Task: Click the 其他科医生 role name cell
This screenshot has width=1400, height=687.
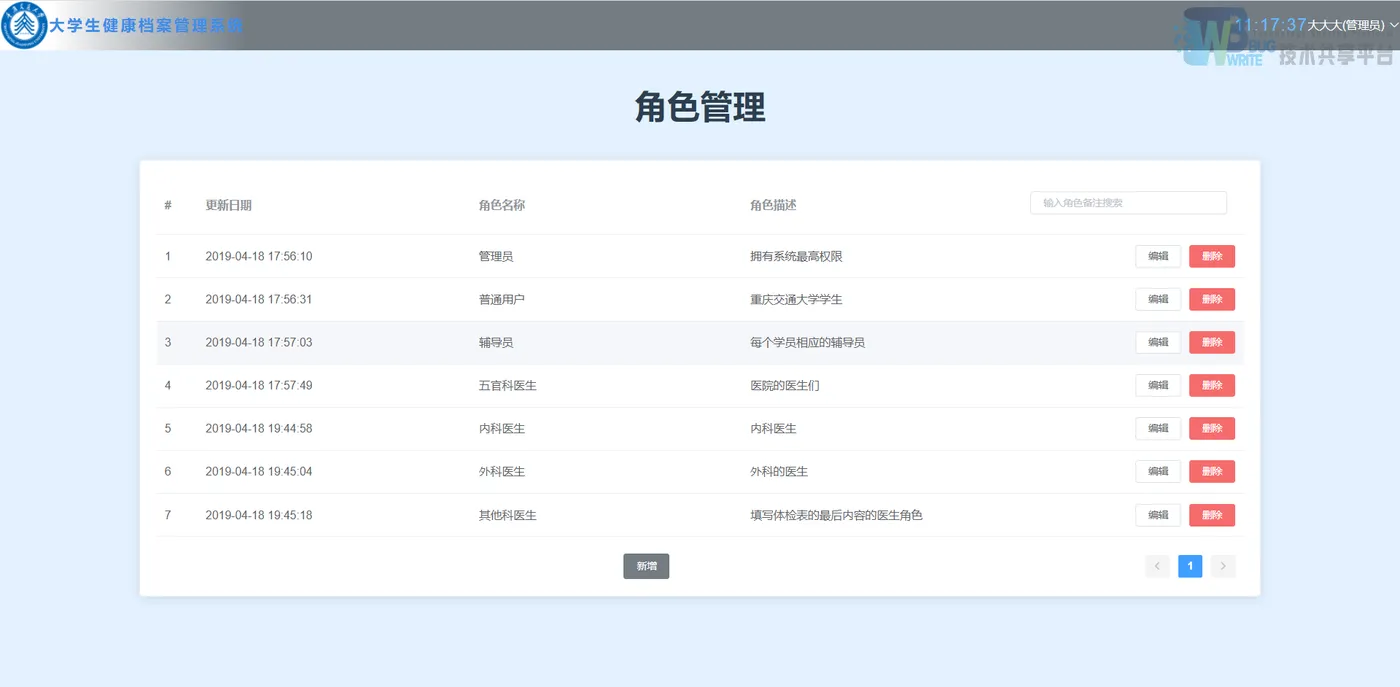Action: coord(508,515)
